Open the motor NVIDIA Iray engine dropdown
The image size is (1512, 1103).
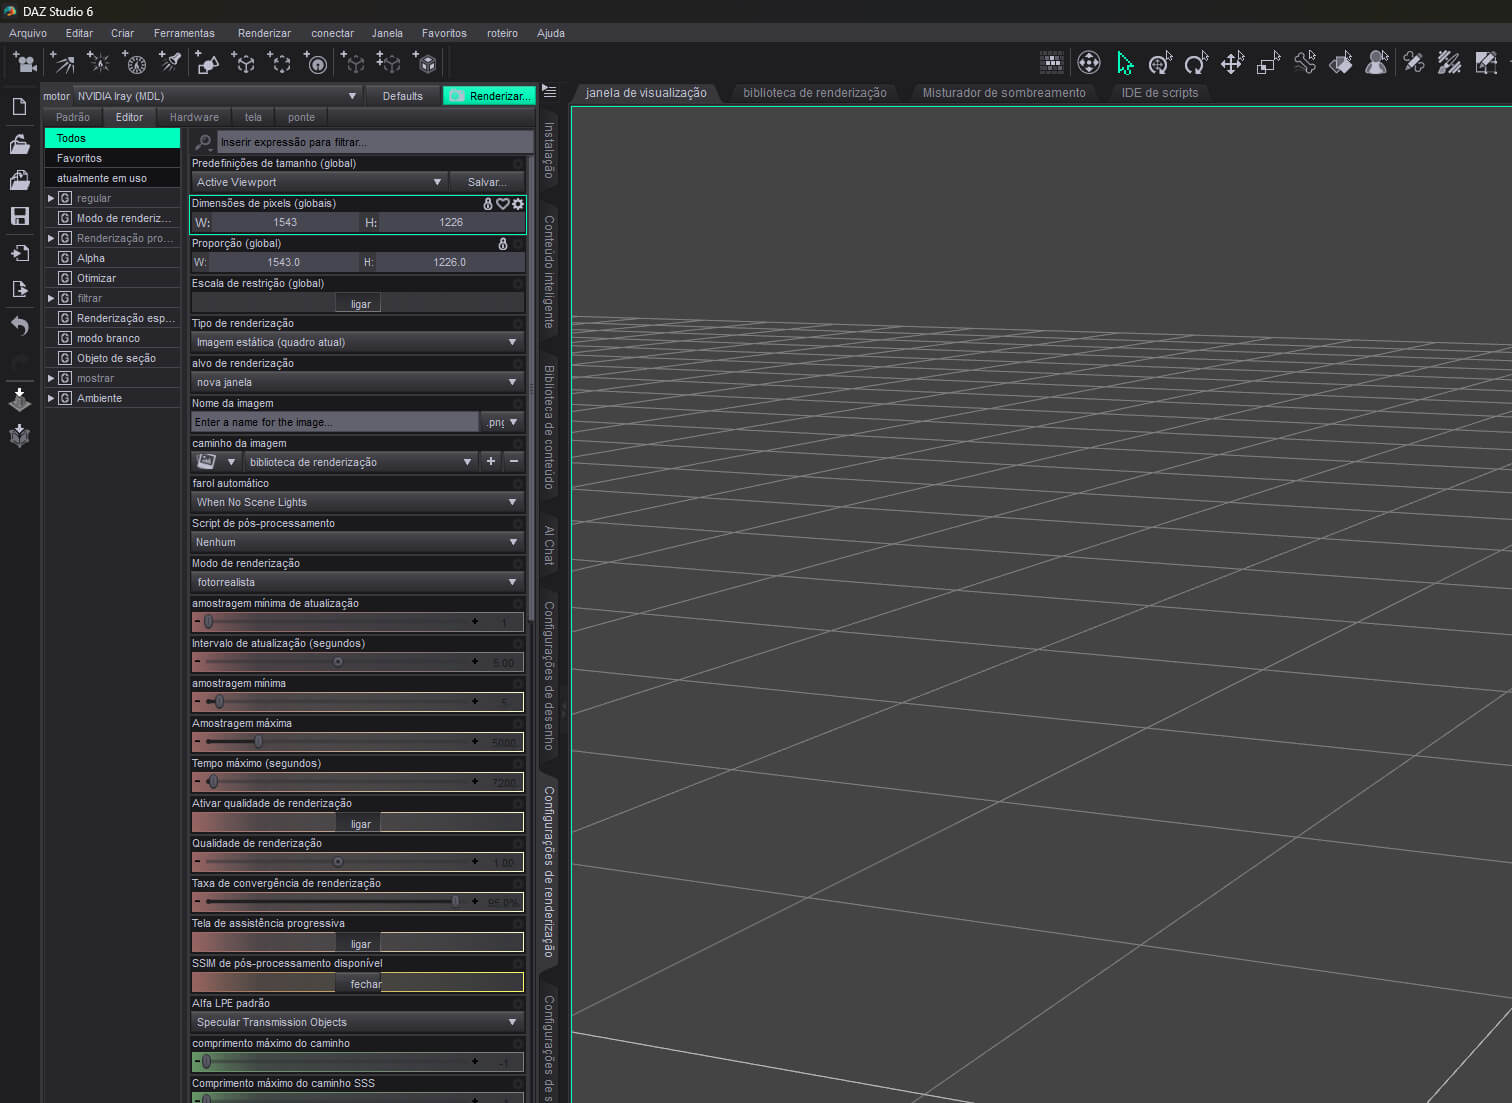pyautogui.click(x=217, y=96)
